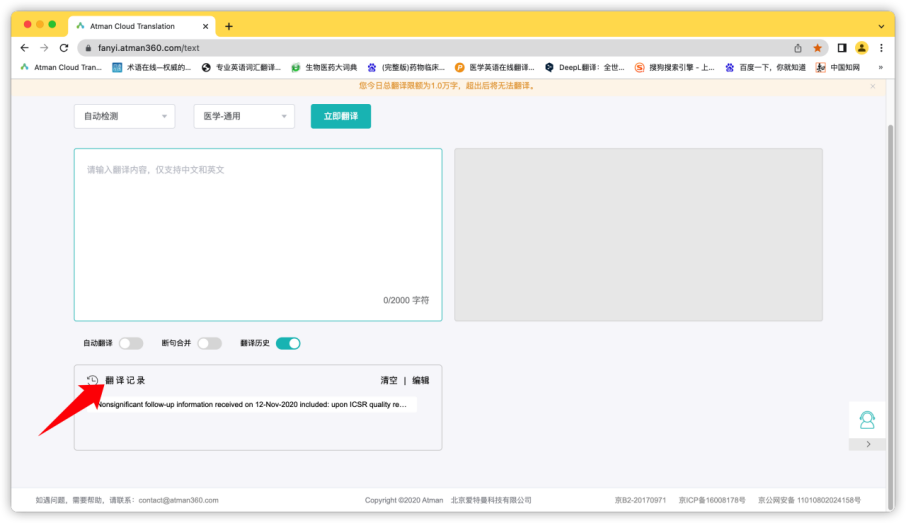Viewport: 907px width, 524px height.
Task: Open the 搜狗搜索引擎 bookmark
Action: pos(674,67)
